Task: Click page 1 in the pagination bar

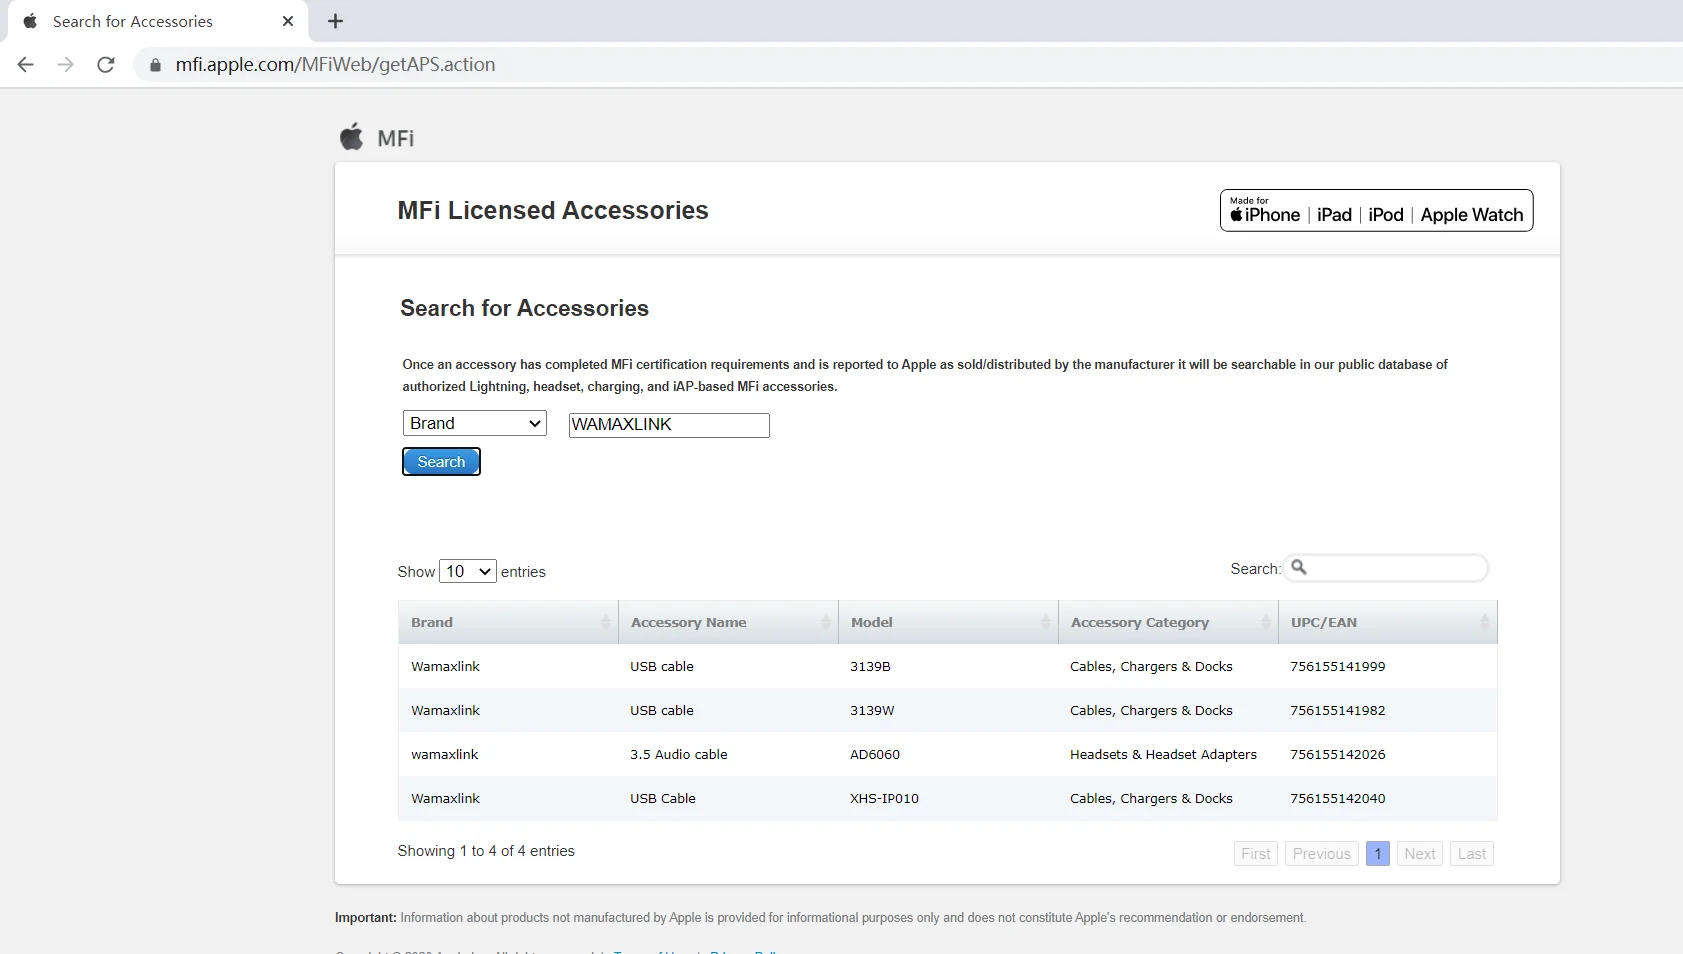Action: [1377, 853]
